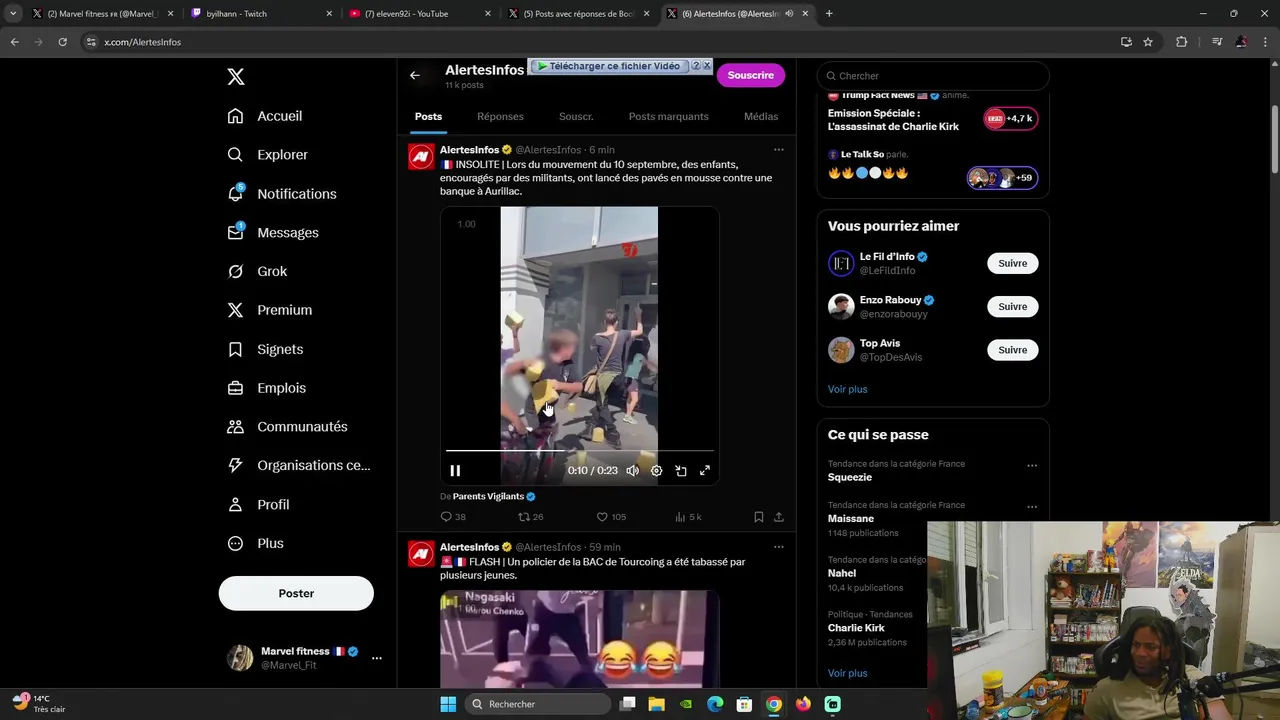Click Voir plus under Vous pourriez aimer

[x=847, y=389]
